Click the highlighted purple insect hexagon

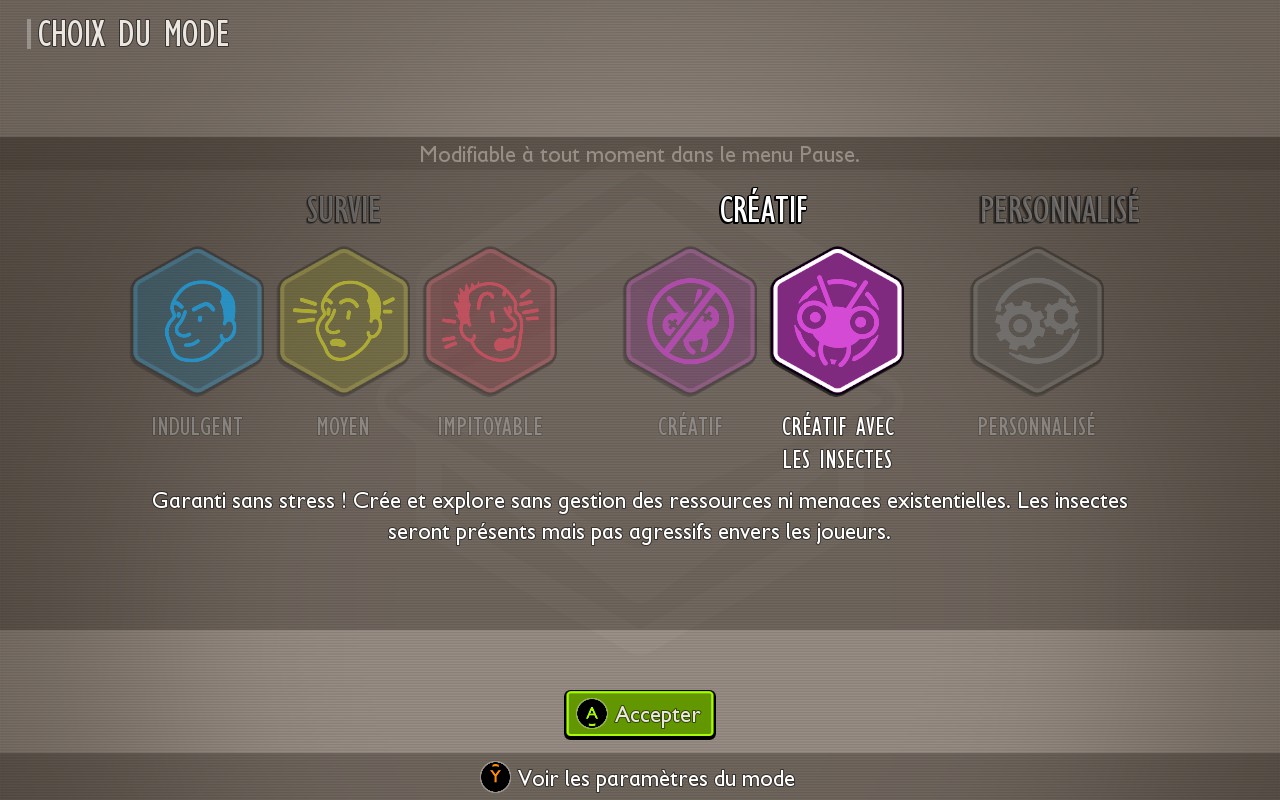pyautogui.click(x=837, y=321)
